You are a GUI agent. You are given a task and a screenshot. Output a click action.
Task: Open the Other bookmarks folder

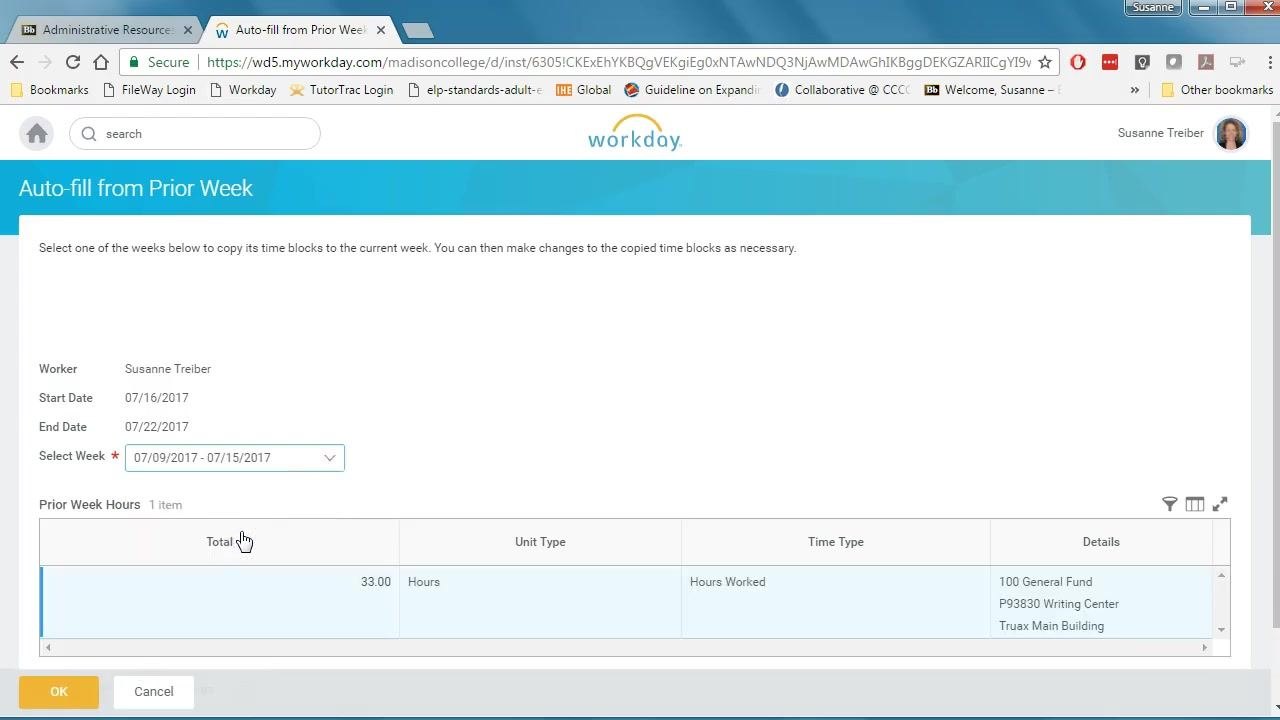[x=1217, y=90]
